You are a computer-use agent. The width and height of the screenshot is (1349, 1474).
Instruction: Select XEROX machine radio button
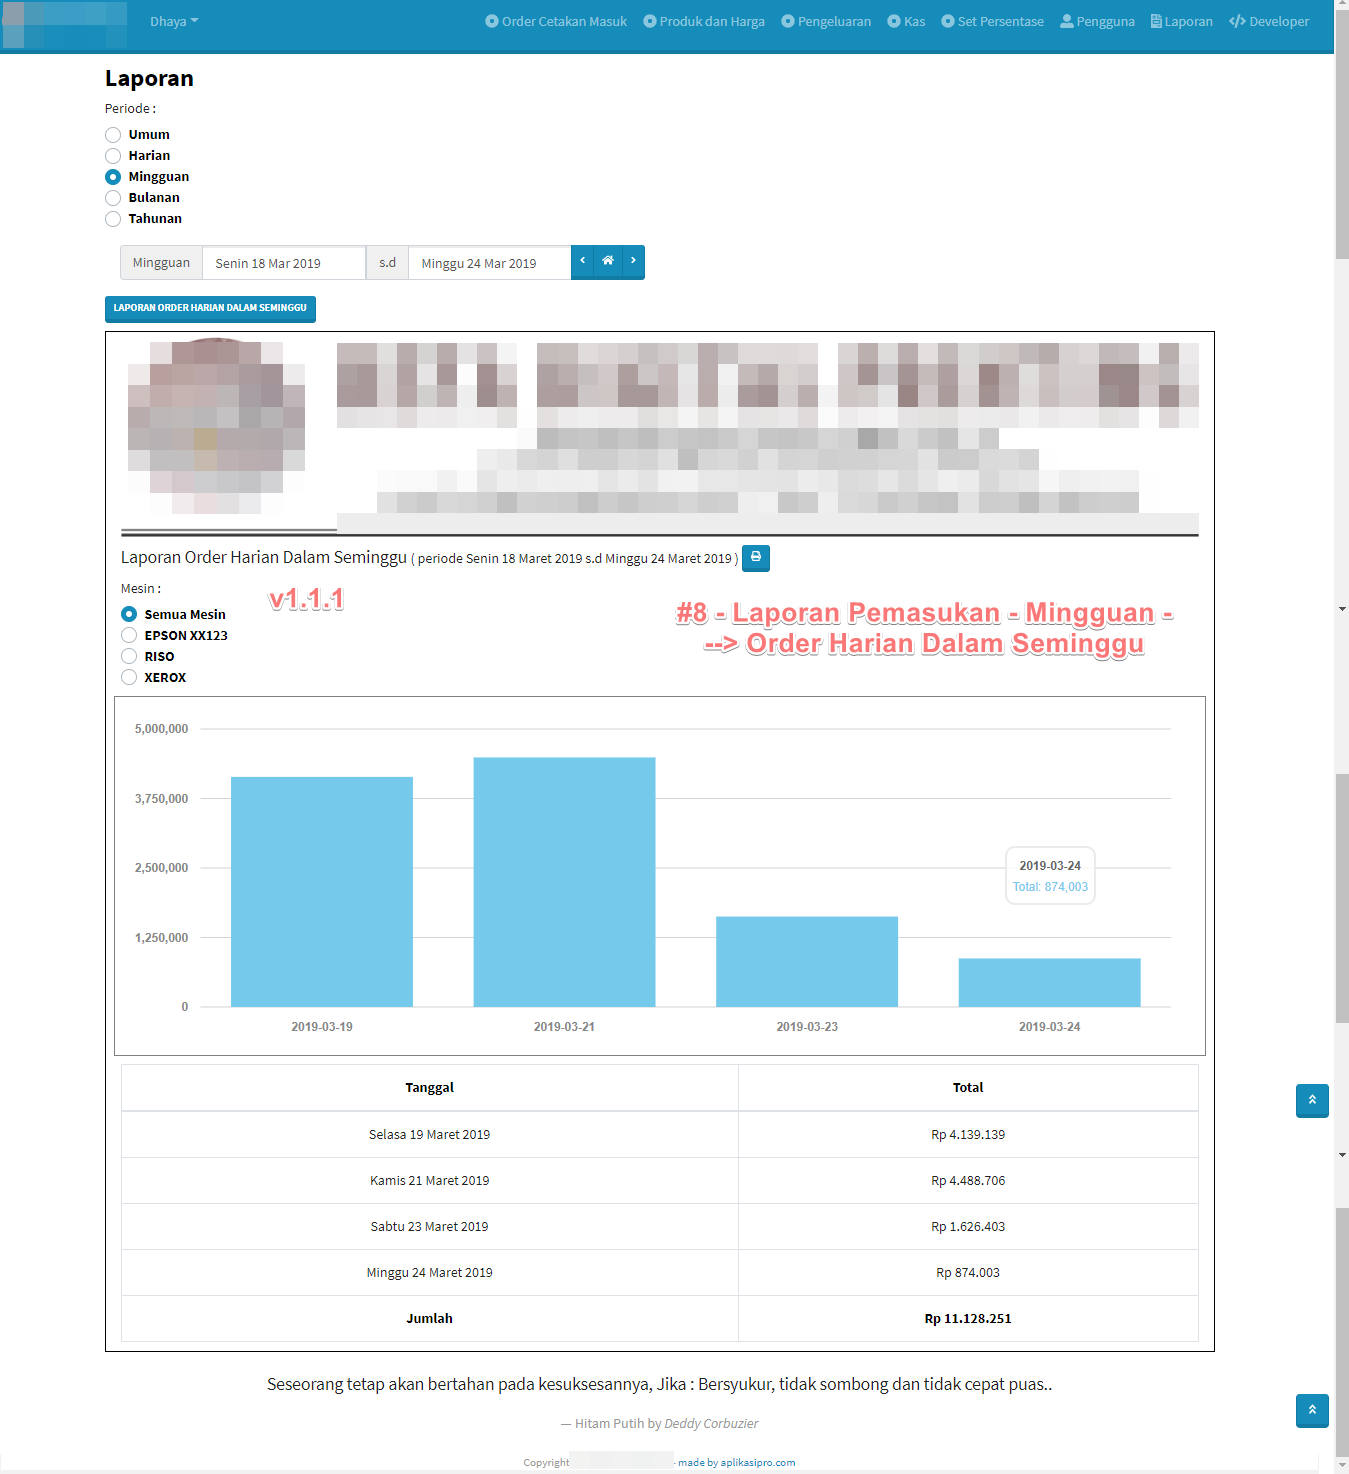tap(129, 678)
